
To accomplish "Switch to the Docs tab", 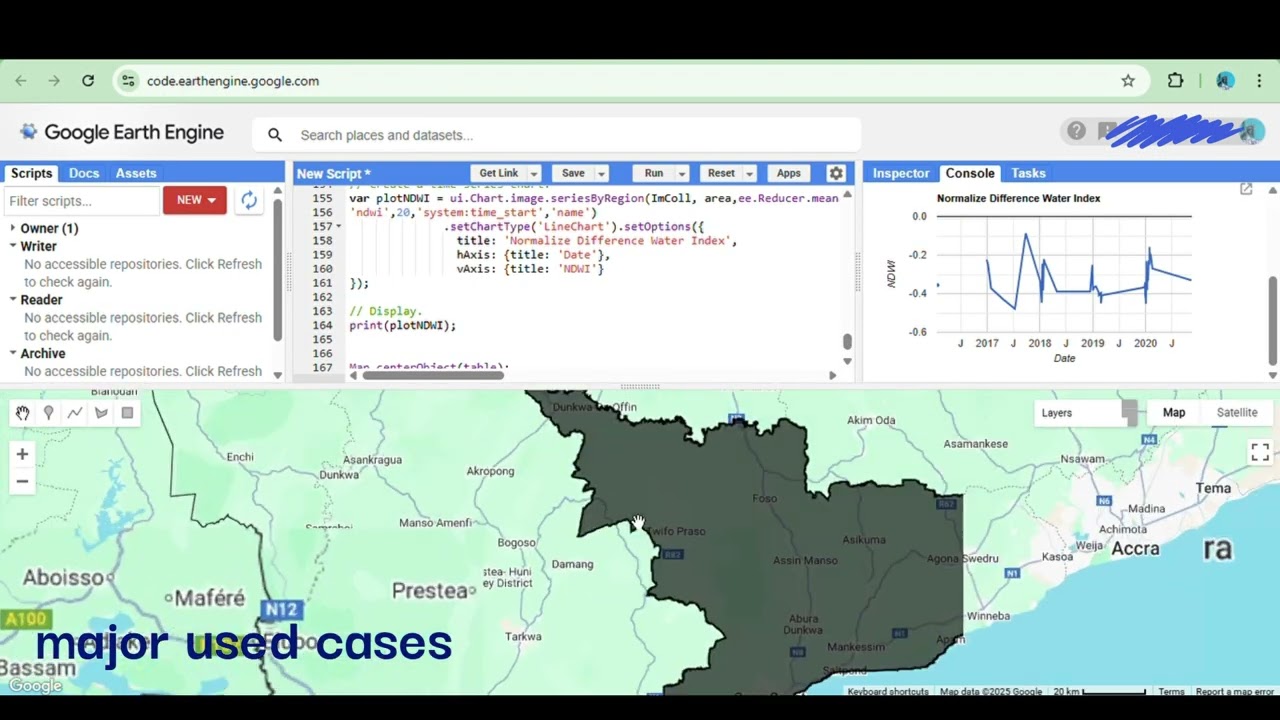I will pos(84,173).
